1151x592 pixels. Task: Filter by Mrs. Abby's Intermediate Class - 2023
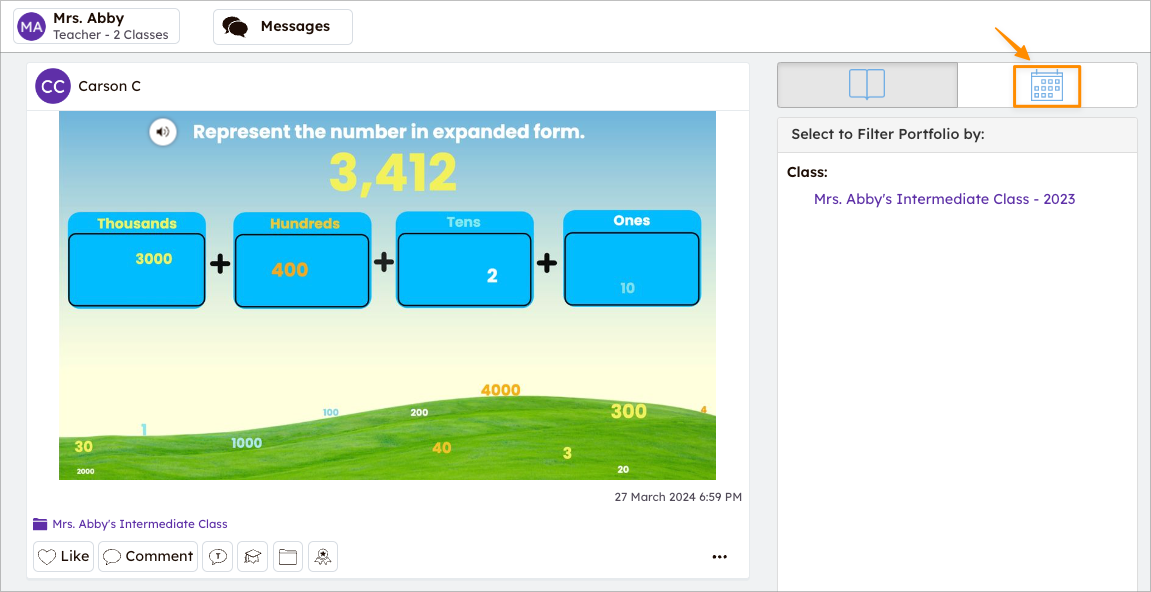[x=944, y=199]
